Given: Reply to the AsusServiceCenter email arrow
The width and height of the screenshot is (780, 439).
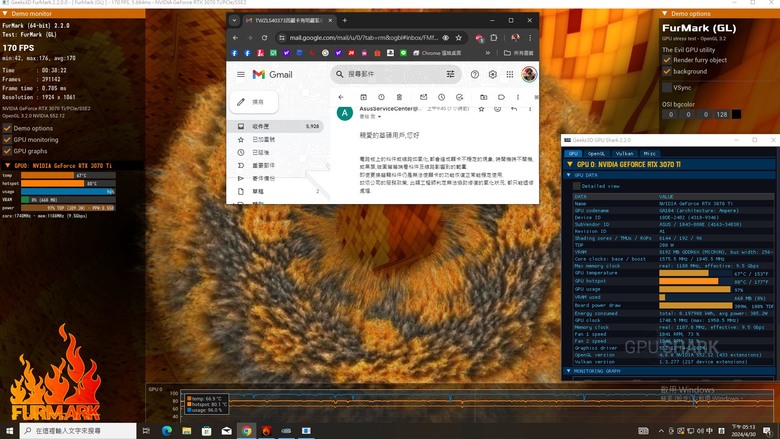Looking at the screenshot, I should [x=514, y=108].
